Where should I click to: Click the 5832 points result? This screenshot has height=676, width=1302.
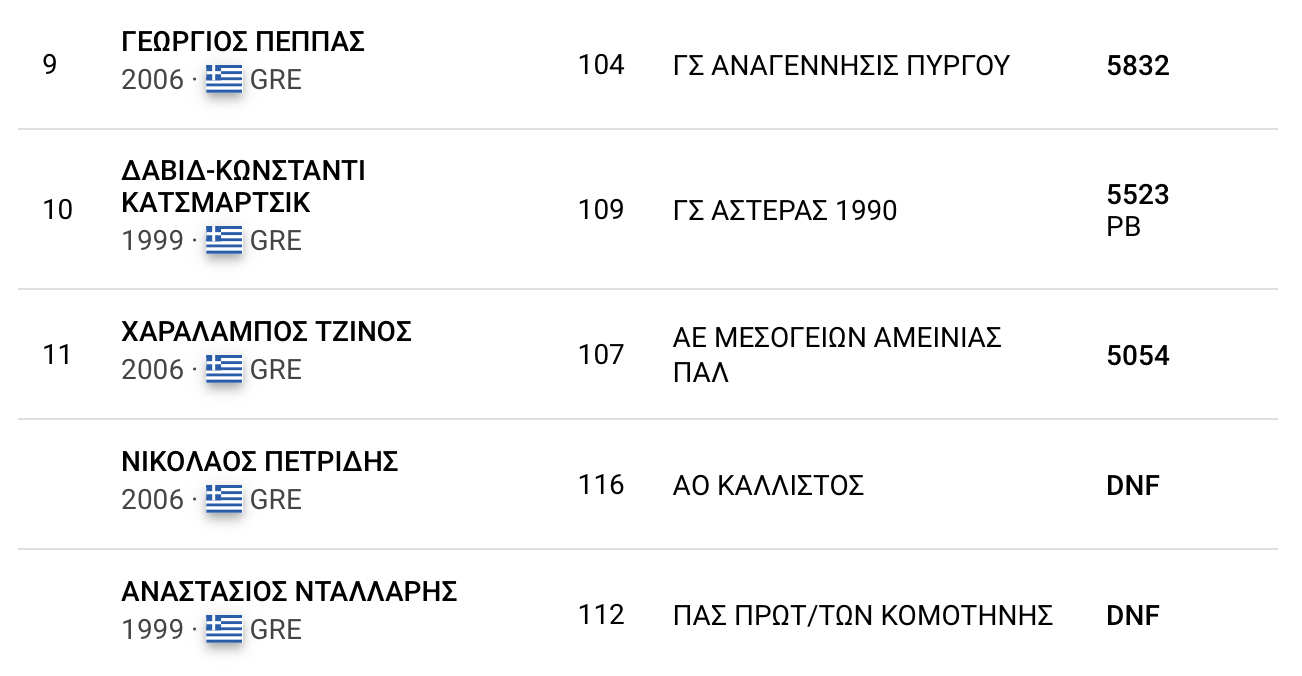click(1137, 66)
